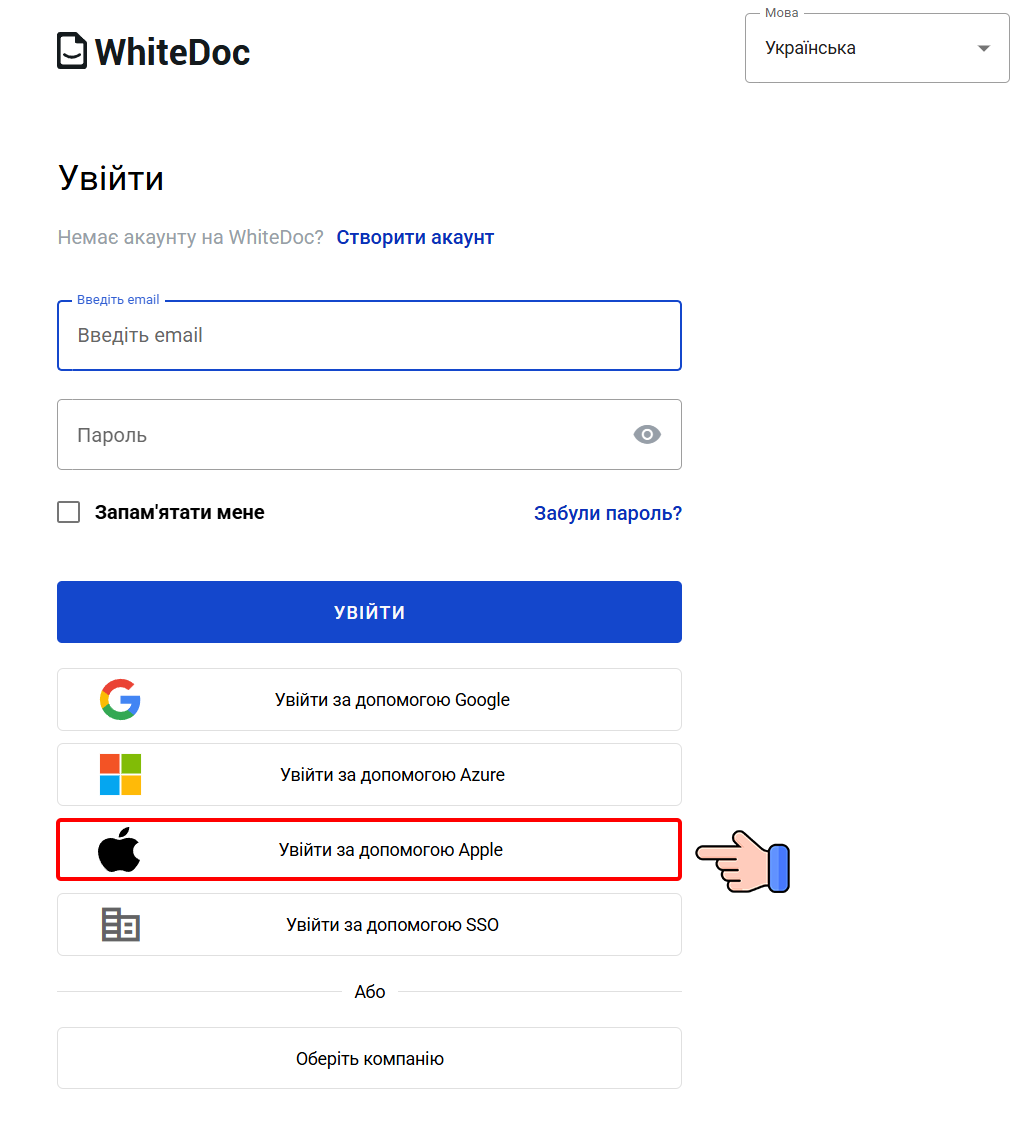This screenshot has width=1020, height=1122.
Task: Click into the Пароль password field
Action: 340,435
